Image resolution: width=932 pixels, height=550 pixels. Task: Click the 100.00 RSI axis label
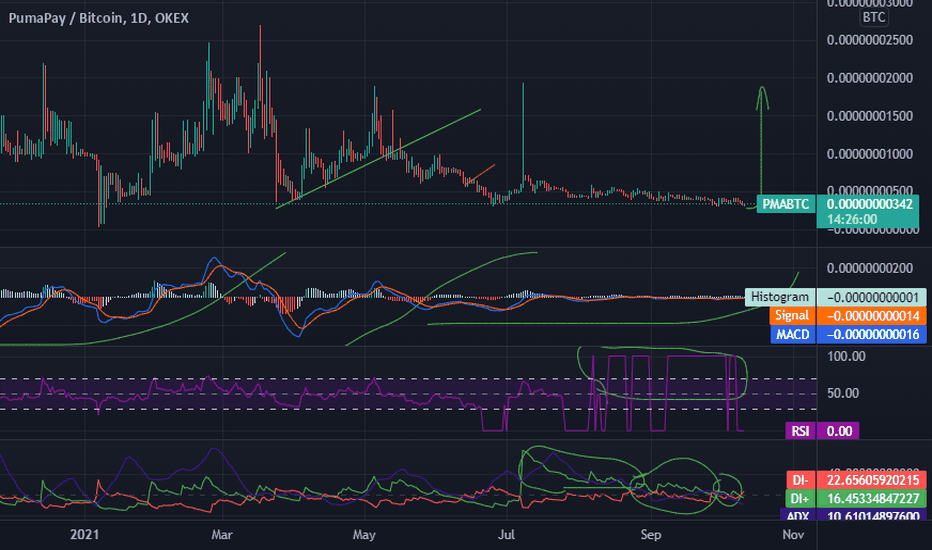pyautogui.click(x=846, y=357)
